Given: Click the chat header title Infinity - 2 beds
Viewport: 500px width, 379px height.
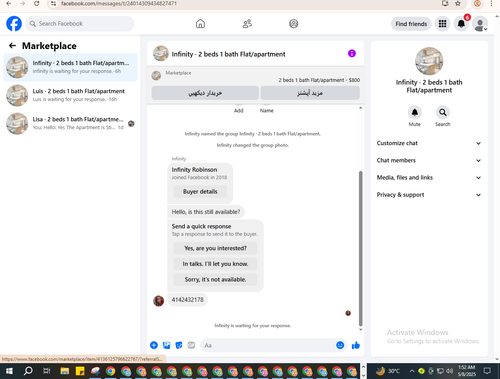Looking at the screenshot, I should (228, 54).
